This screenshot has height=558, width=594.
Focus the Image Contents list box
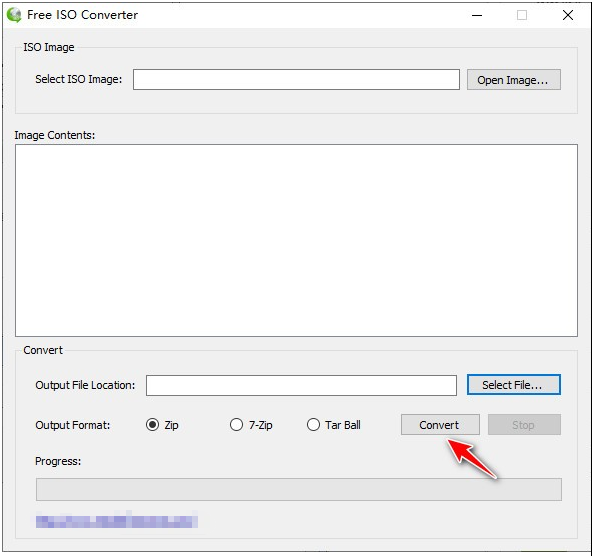click(x=296, y=240)
